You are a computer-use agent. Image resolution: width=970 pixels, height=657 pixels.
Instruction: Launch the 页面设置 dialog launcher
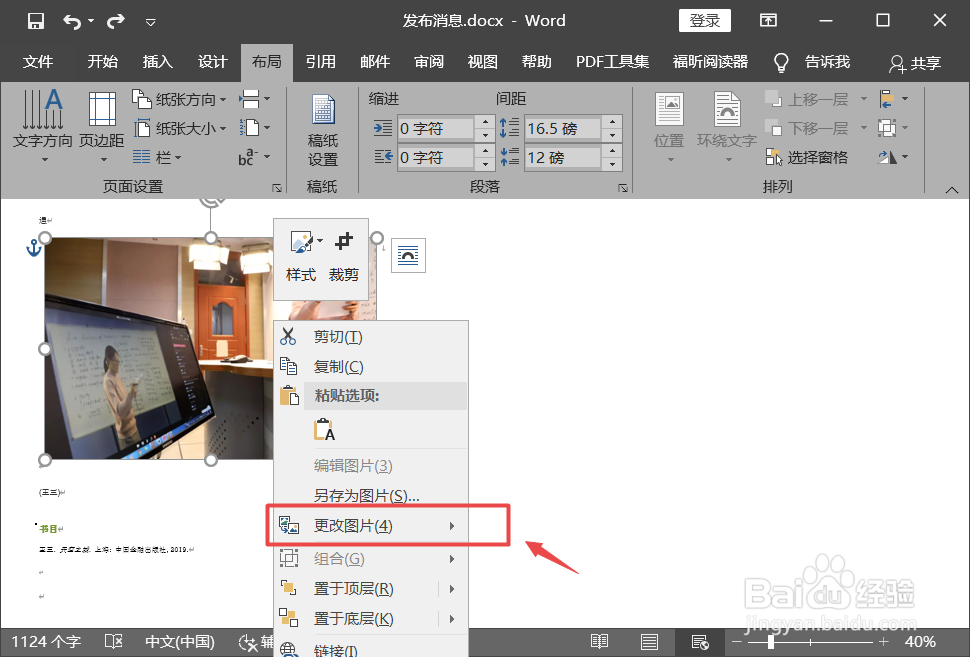pyautogui.click(x=277, y=188)
